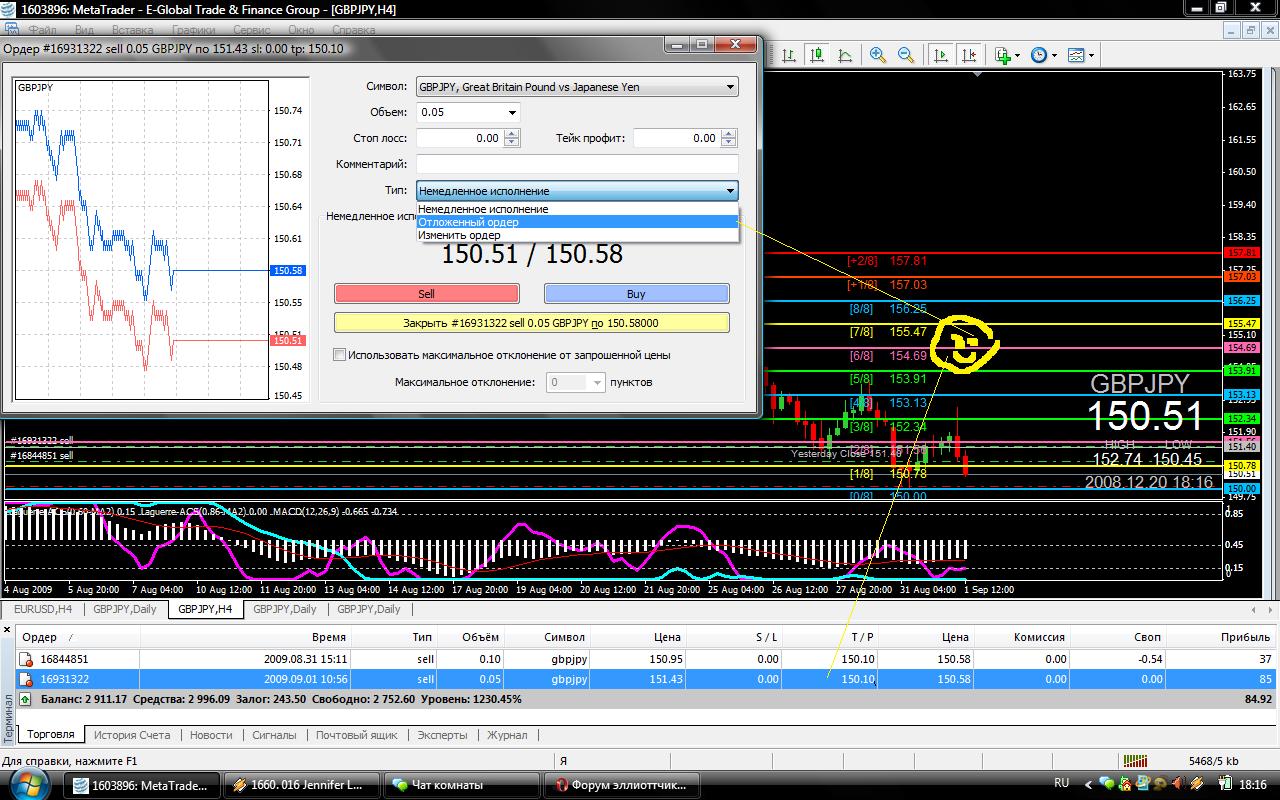Open the periodicity clock icon

pyautogui.click(x=1039, y=55)
